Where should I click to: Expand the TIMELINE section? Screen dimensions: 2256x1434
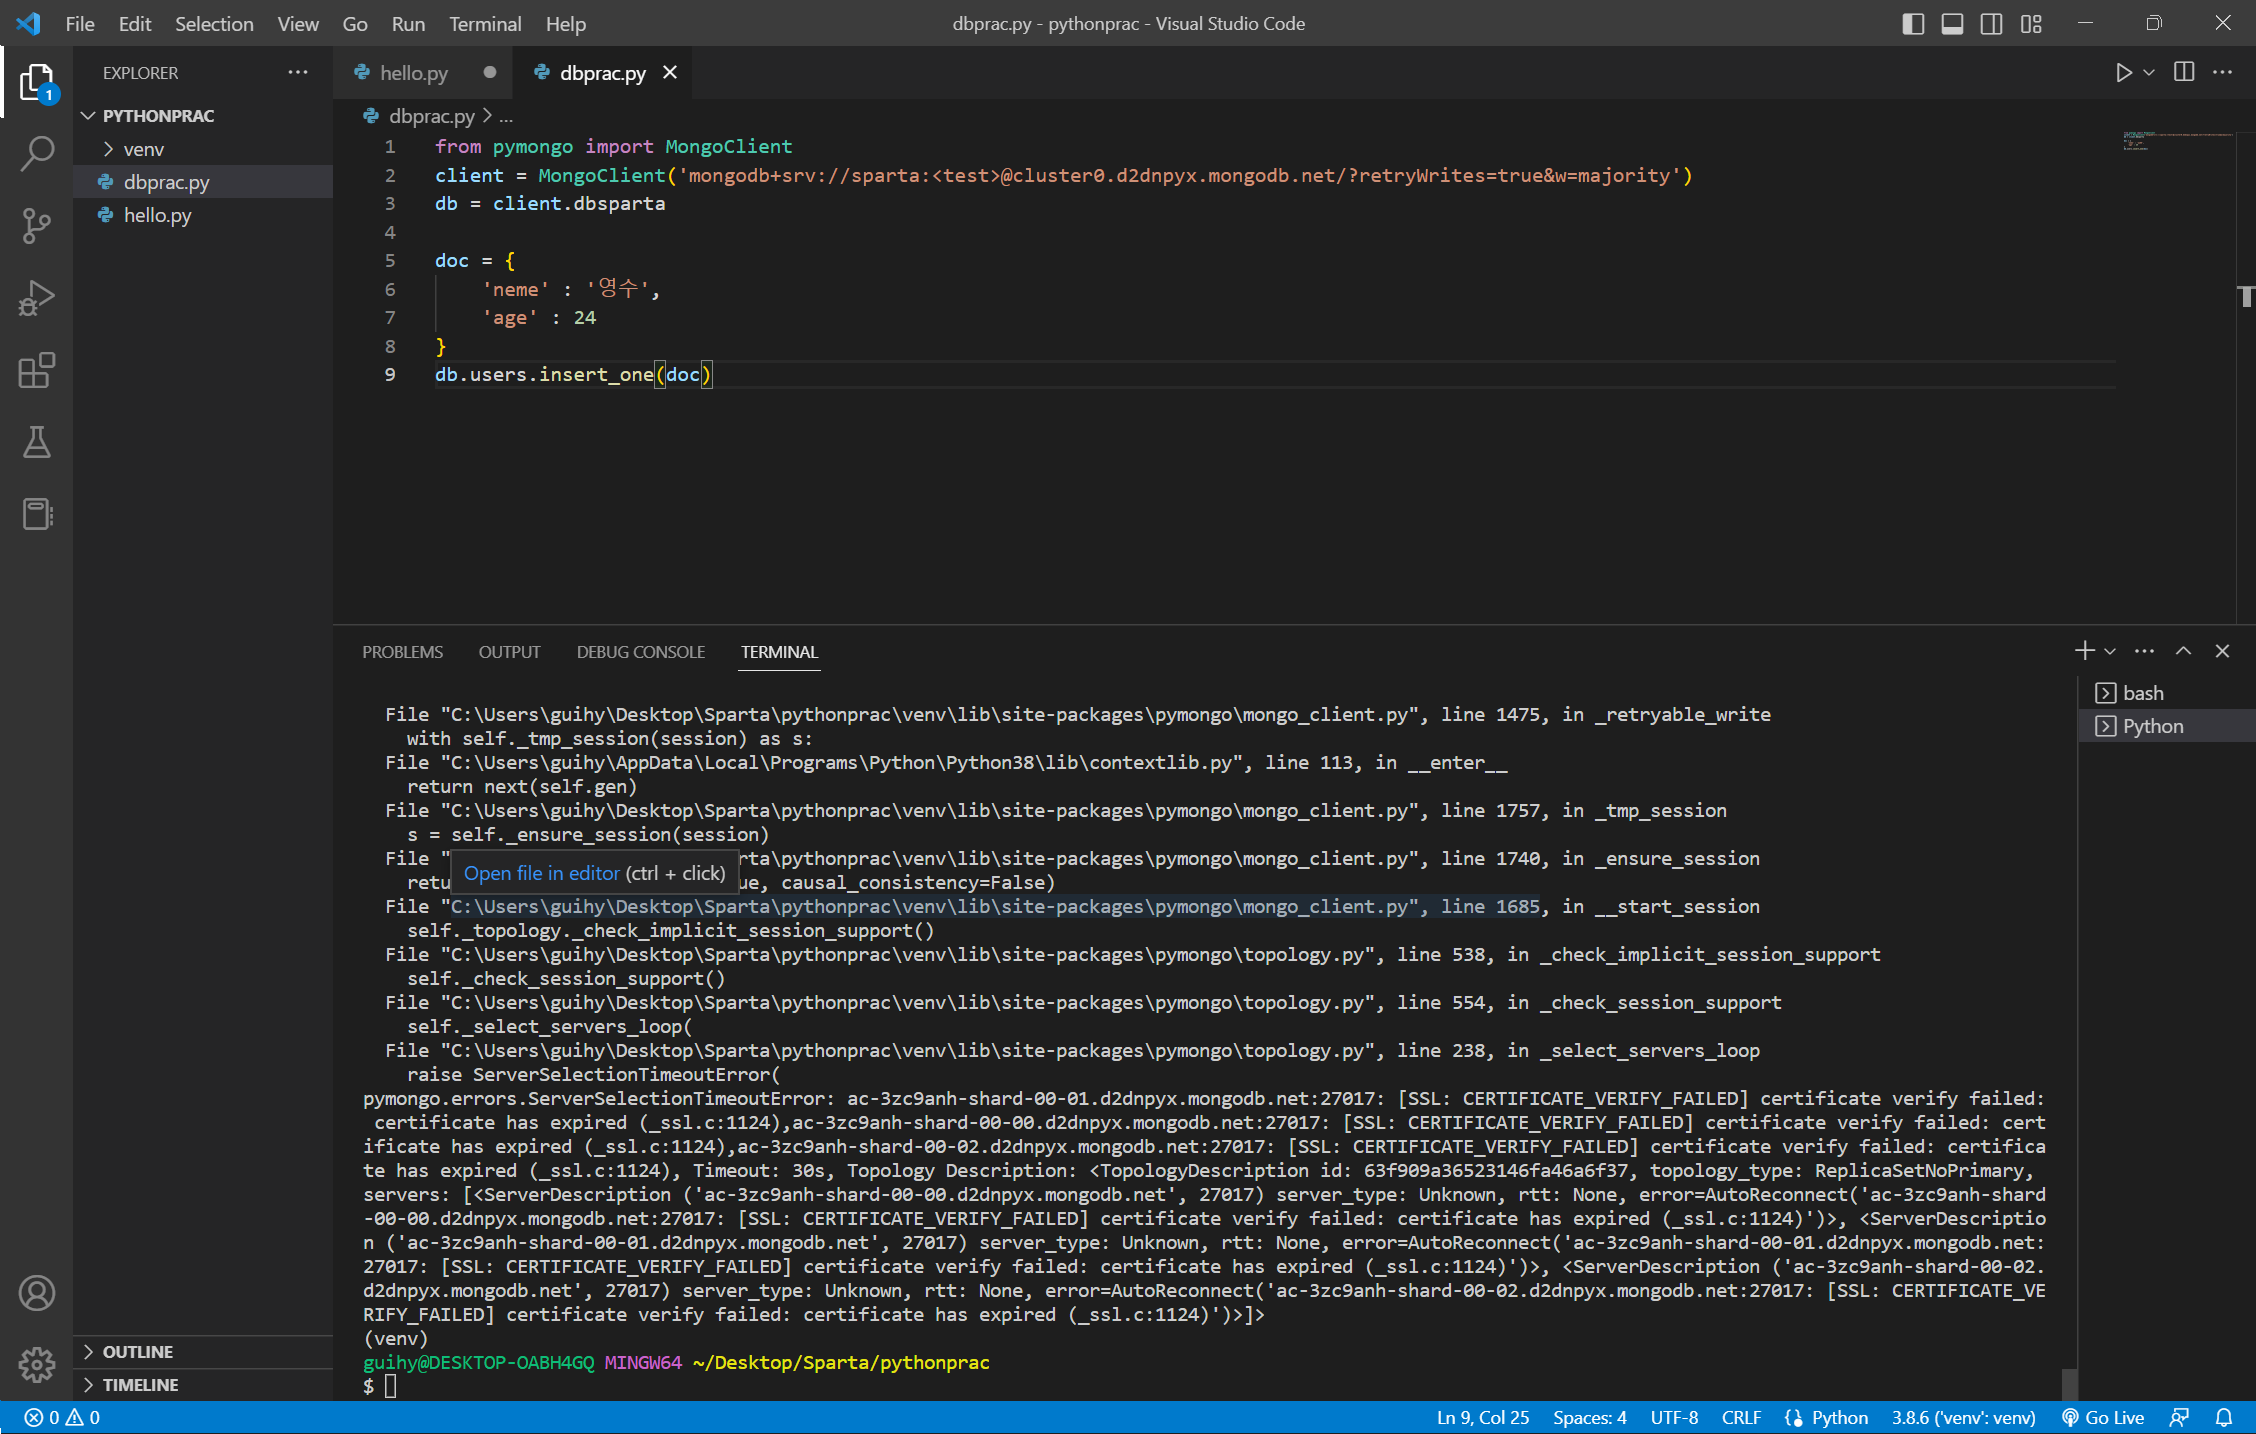[x=88, y=1385]
